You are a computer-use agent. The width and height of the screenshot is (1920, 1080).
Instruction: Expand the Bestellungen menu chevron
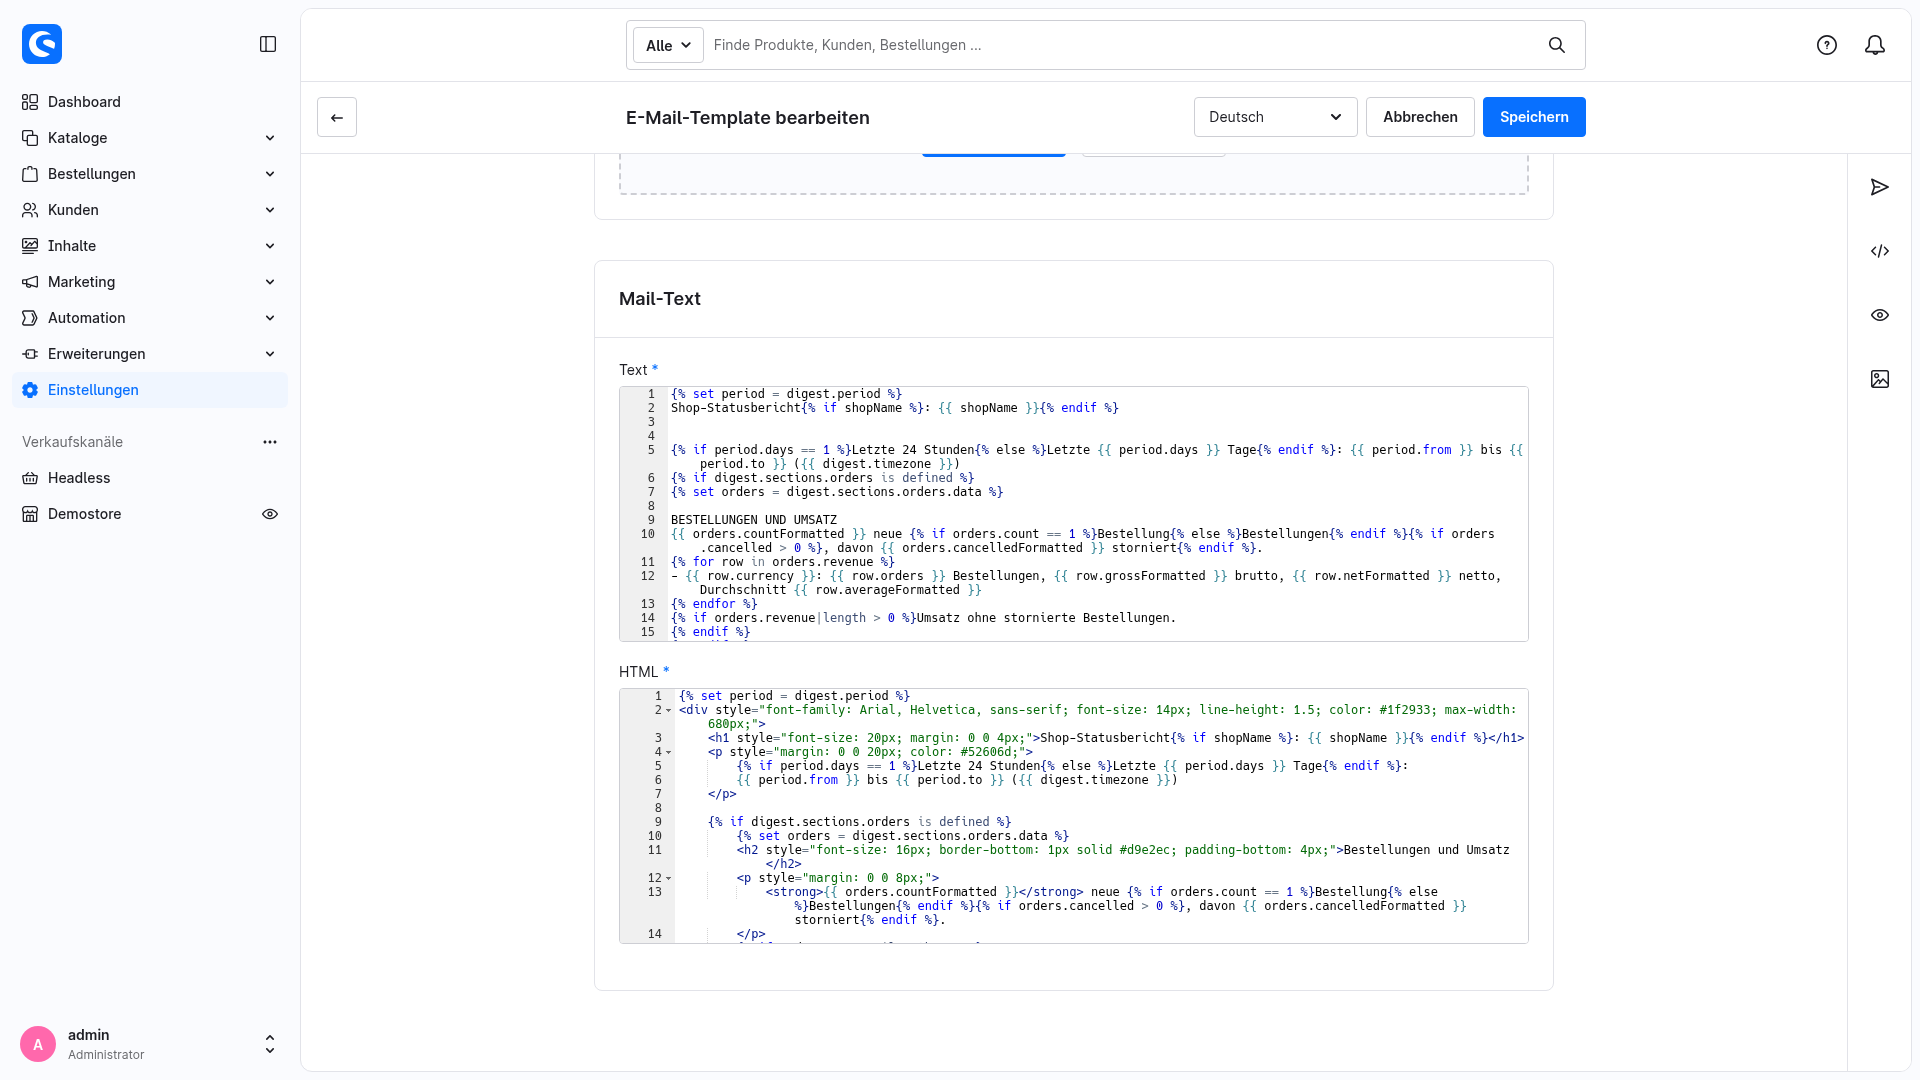tap(270, 174)
